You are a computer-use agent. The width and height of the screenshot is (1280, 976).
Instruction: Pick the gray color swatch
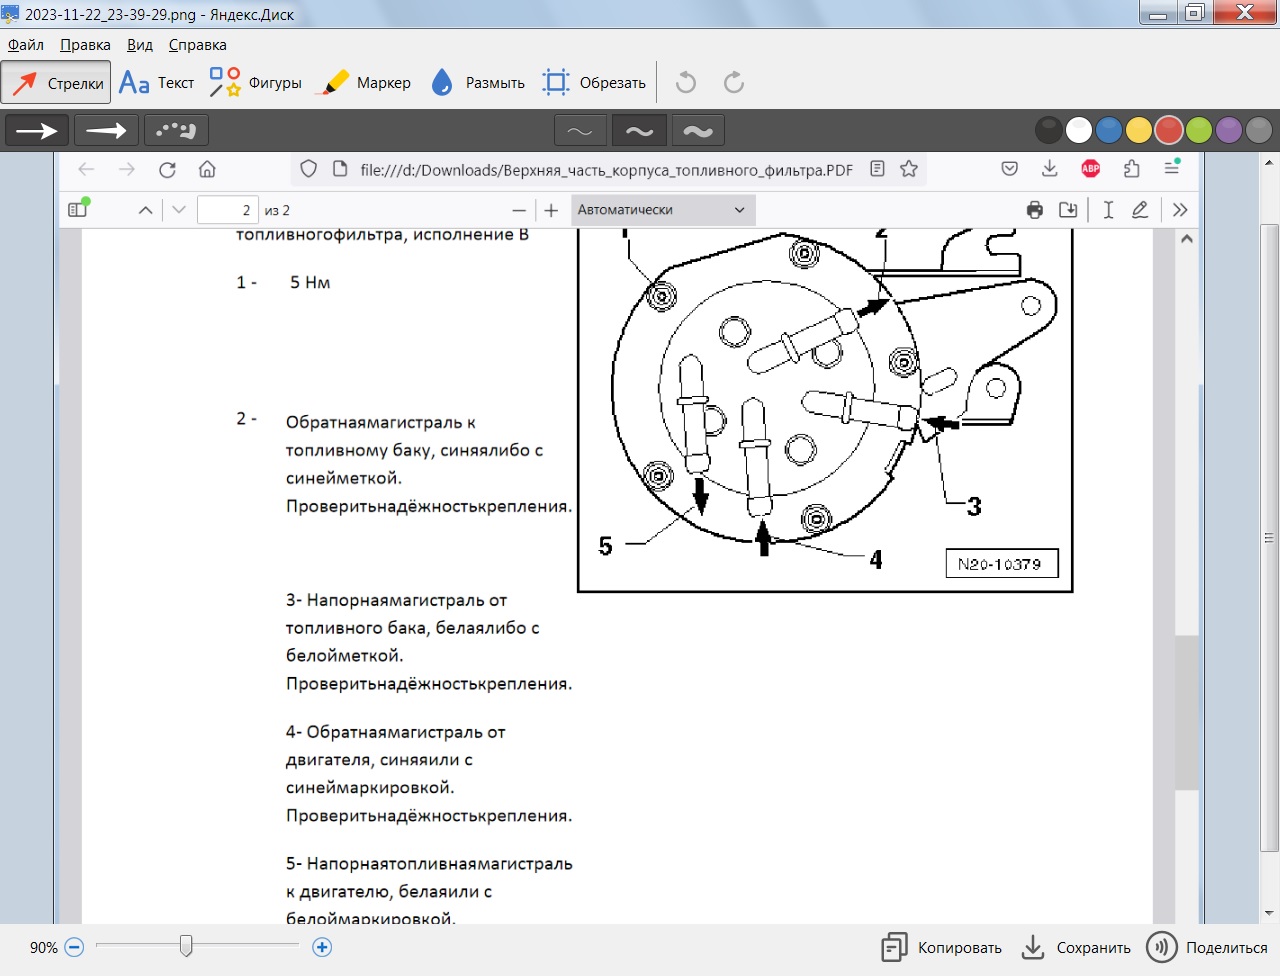[1259, 130]
